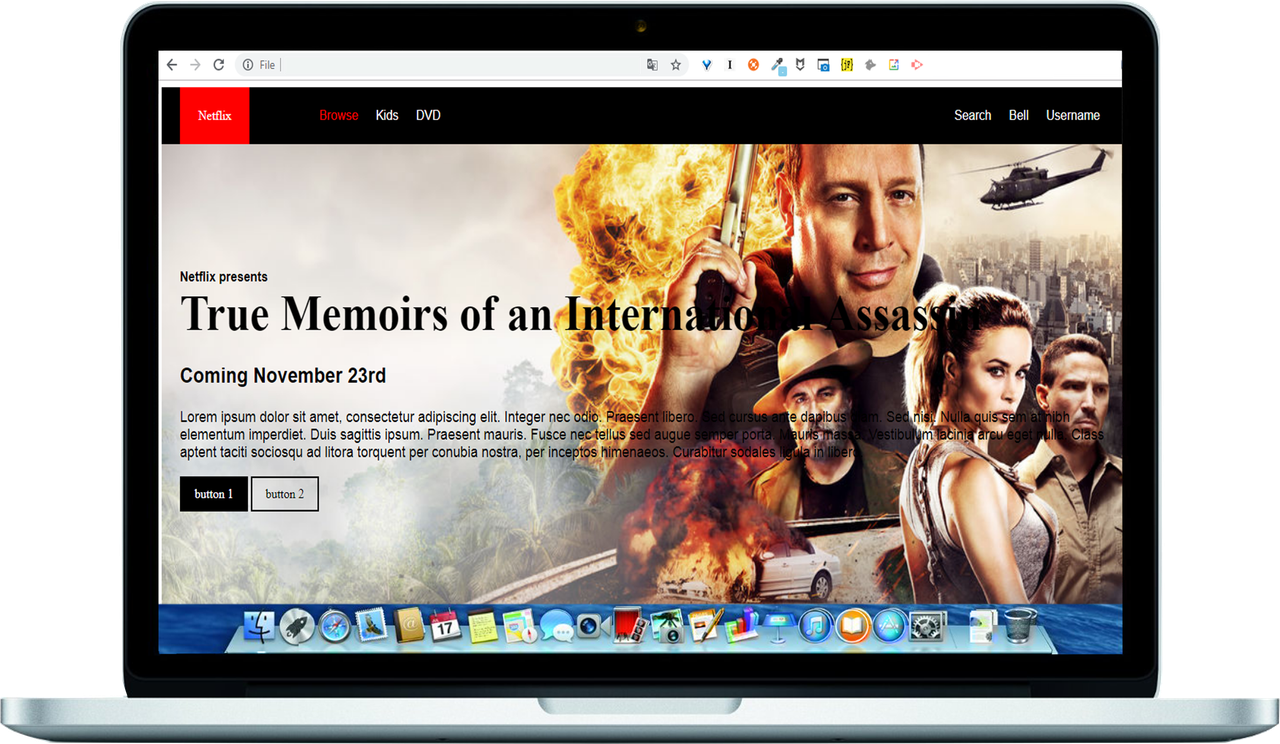The height and width of the screenshot is (744, 1280).
Task: Click the movie title heading
Action: point(582,314)
